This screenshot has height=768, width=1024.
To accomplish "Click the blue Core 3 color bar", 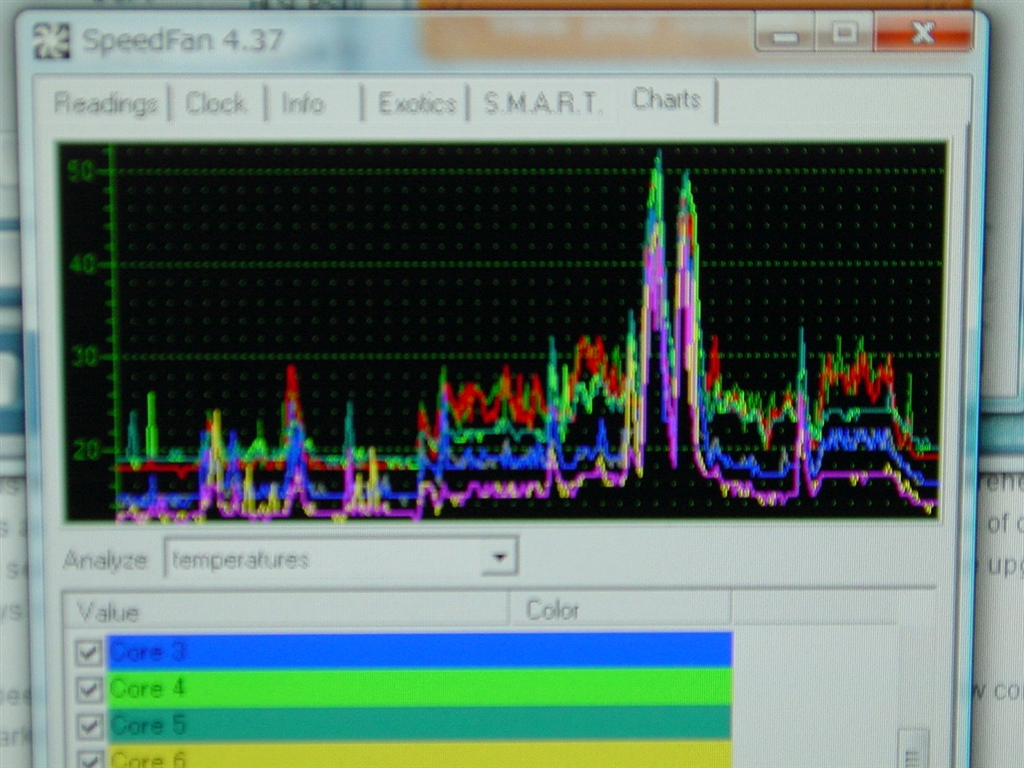I will 419,650.
